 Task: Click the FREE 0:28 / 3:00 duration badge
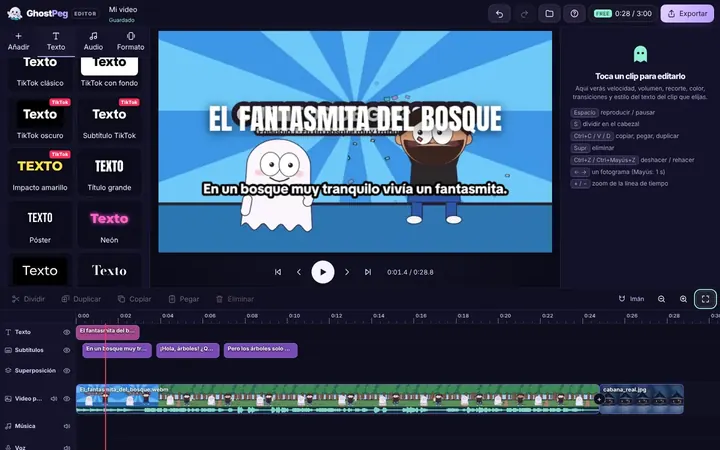point(623,14)
